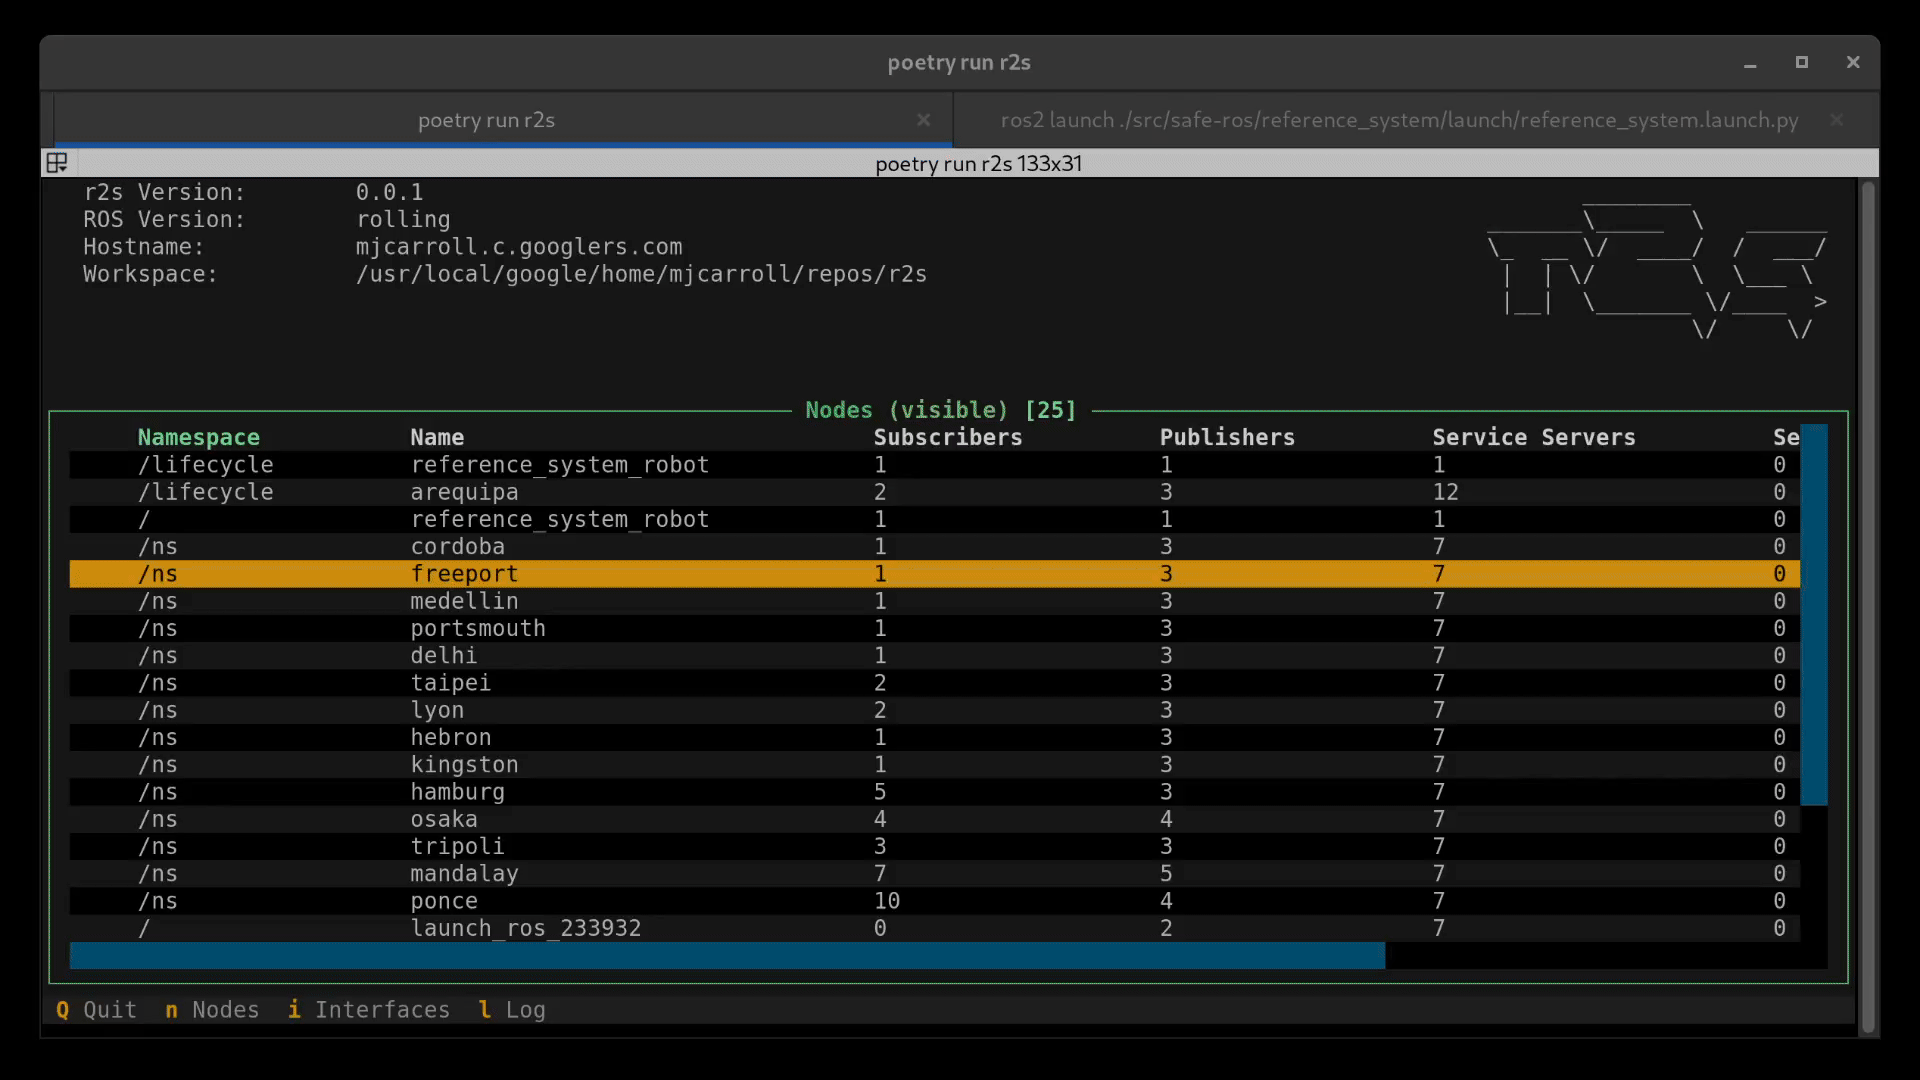Select the hamburg node row
Screen dimensions: 1920x1080
(x=457, y=792)
